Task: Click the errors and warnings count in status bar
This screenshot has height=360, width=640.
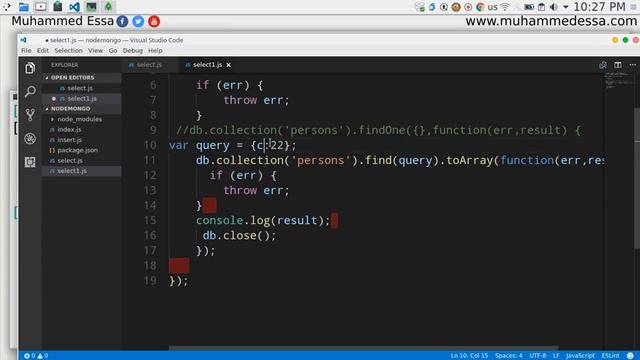Action: pos(36,356)
